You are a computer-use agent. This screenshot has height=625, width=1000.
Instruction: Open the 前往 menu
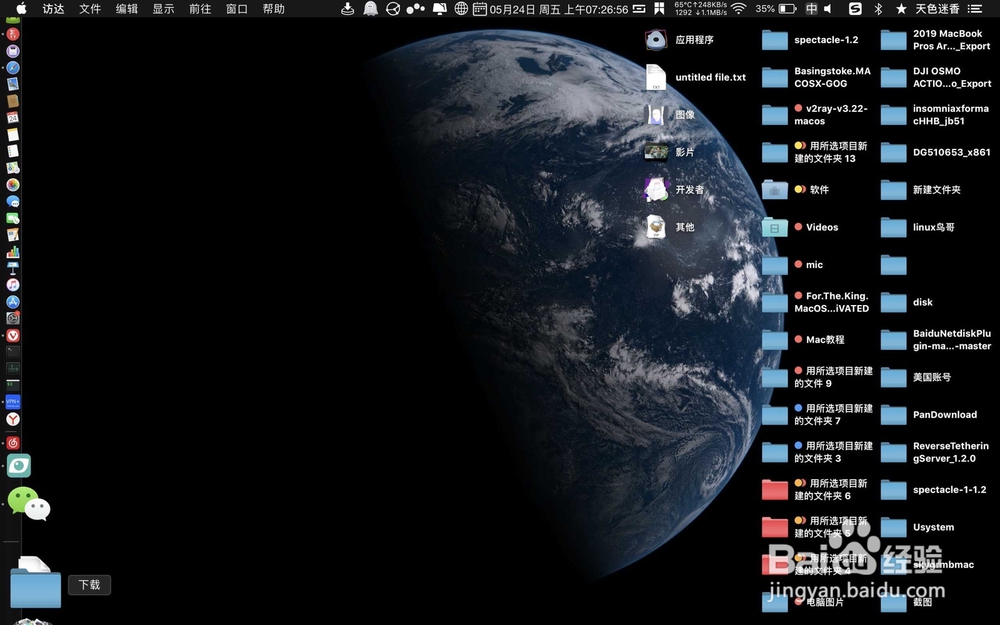(x=200, y=9)
